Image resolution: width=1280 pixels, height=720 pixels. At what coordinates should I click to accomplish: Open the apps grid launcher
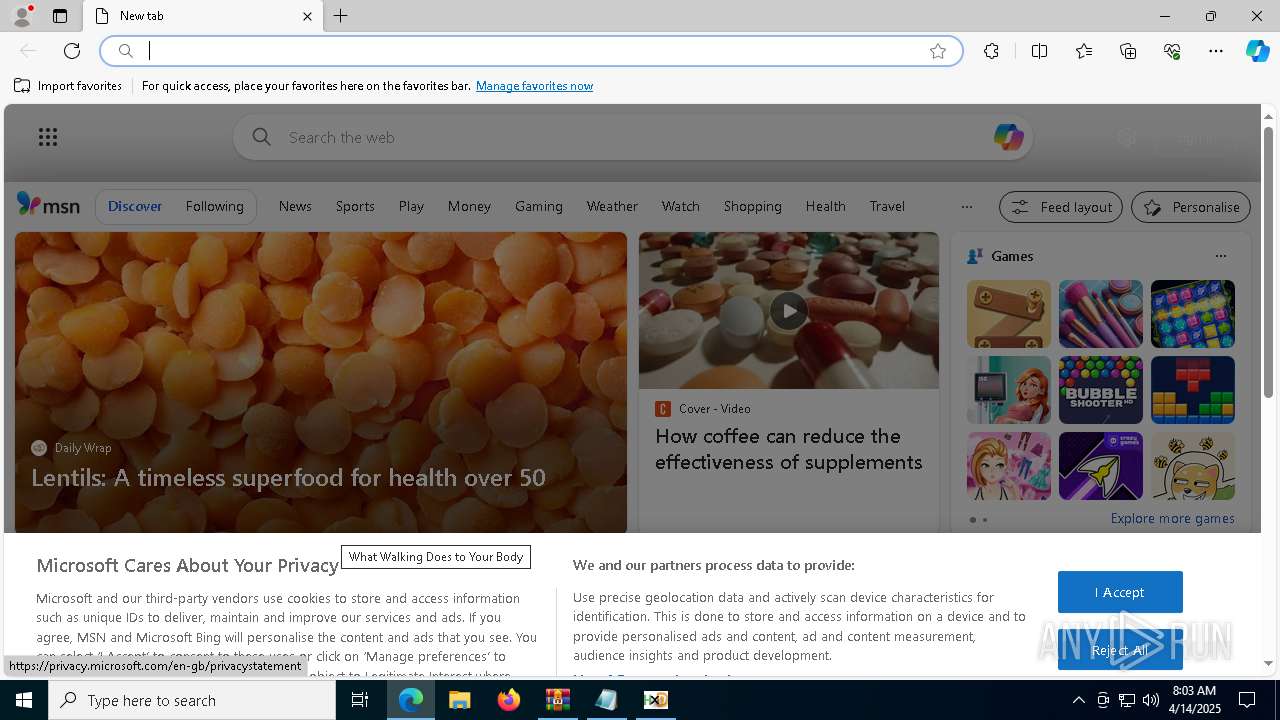point(48,137)
